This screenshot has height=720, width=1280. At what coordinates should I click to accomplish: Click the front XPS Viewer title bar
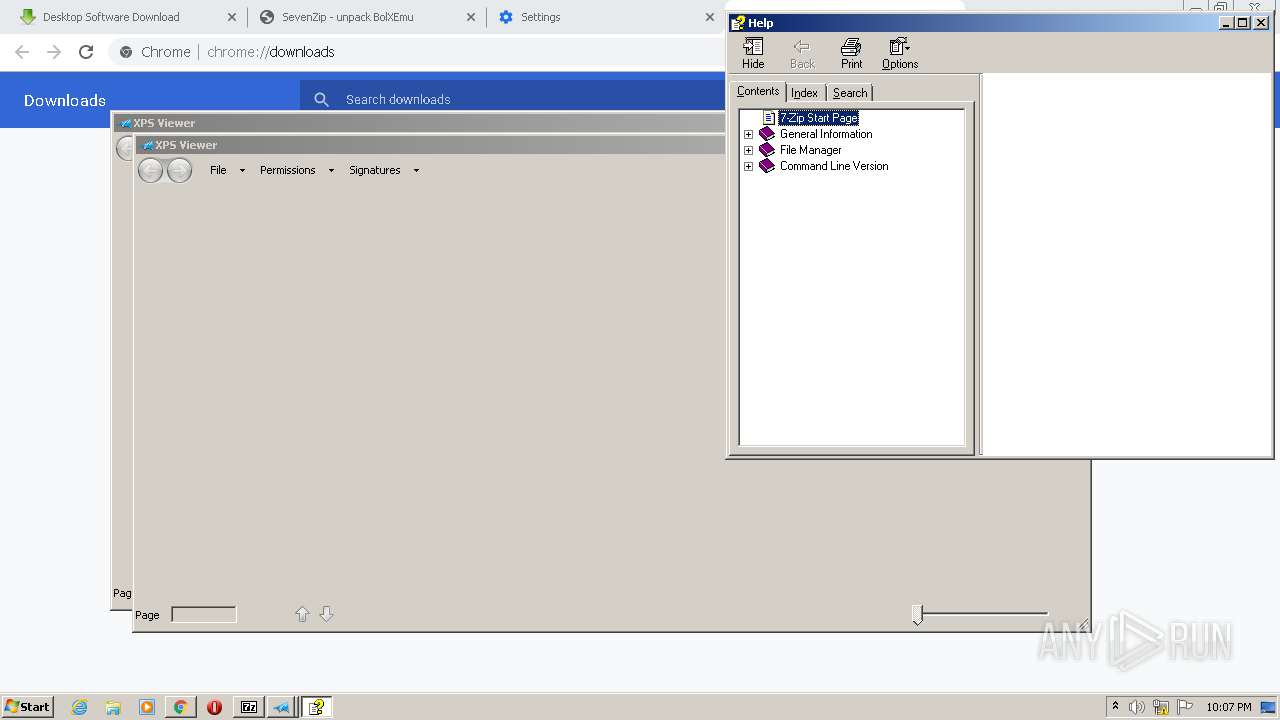pyautogui.click(x=430, y=145)
